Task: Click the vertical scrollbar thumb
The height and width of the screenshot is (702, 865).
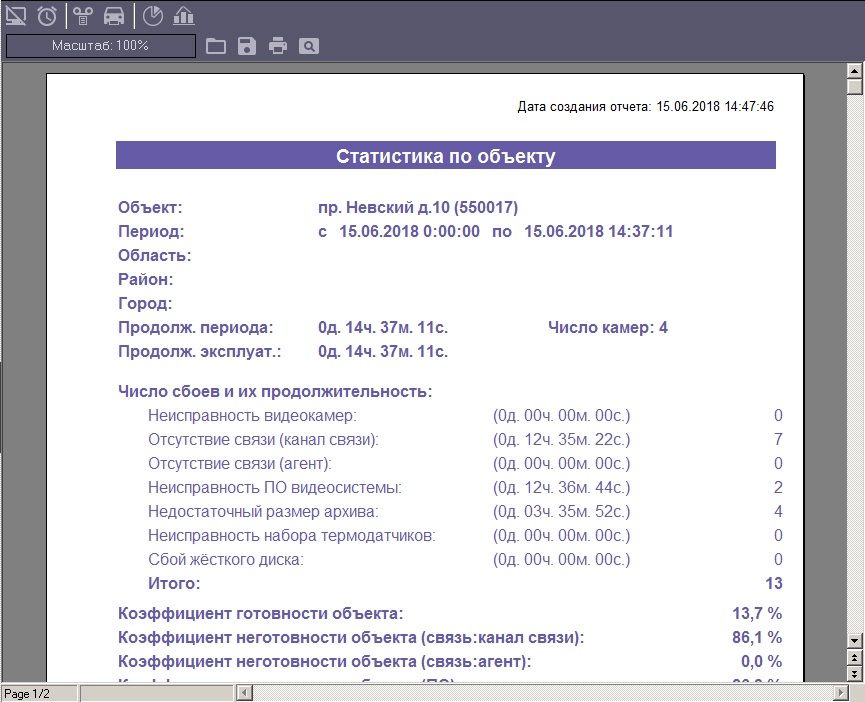Action: click(x=854, y=87)
